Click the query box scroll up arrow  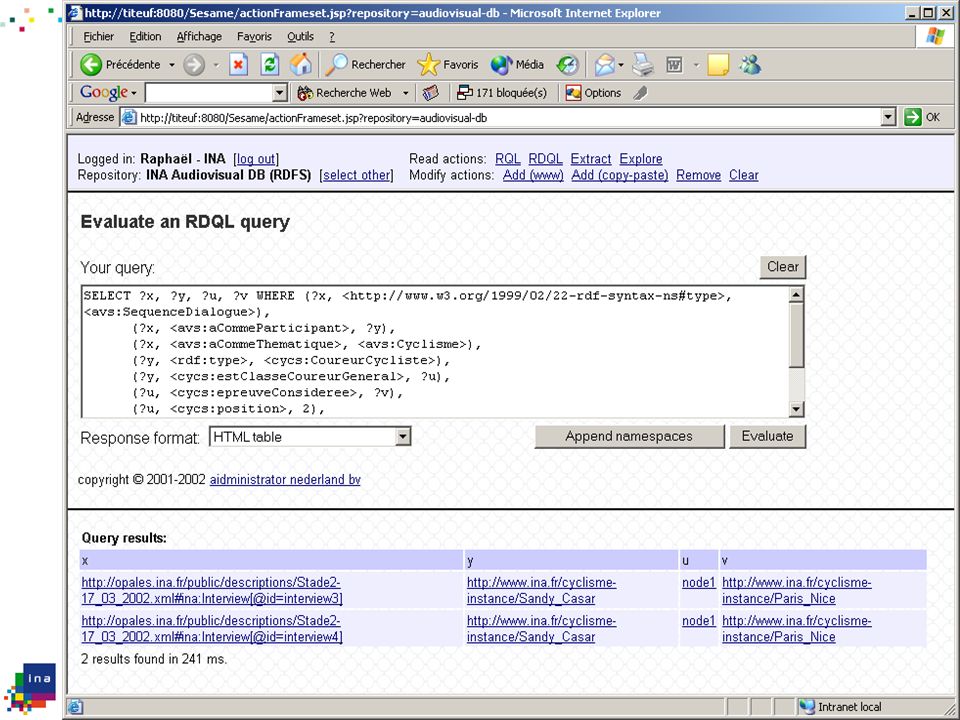coord(796,295)
